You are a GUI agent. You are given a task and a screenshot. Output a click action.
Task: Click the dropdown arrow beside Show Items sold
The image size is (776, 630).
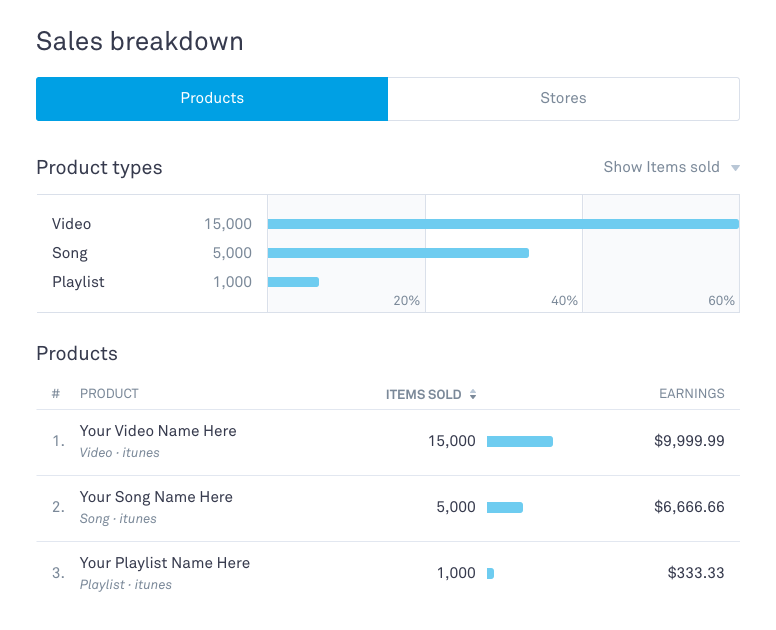point(735,168)
